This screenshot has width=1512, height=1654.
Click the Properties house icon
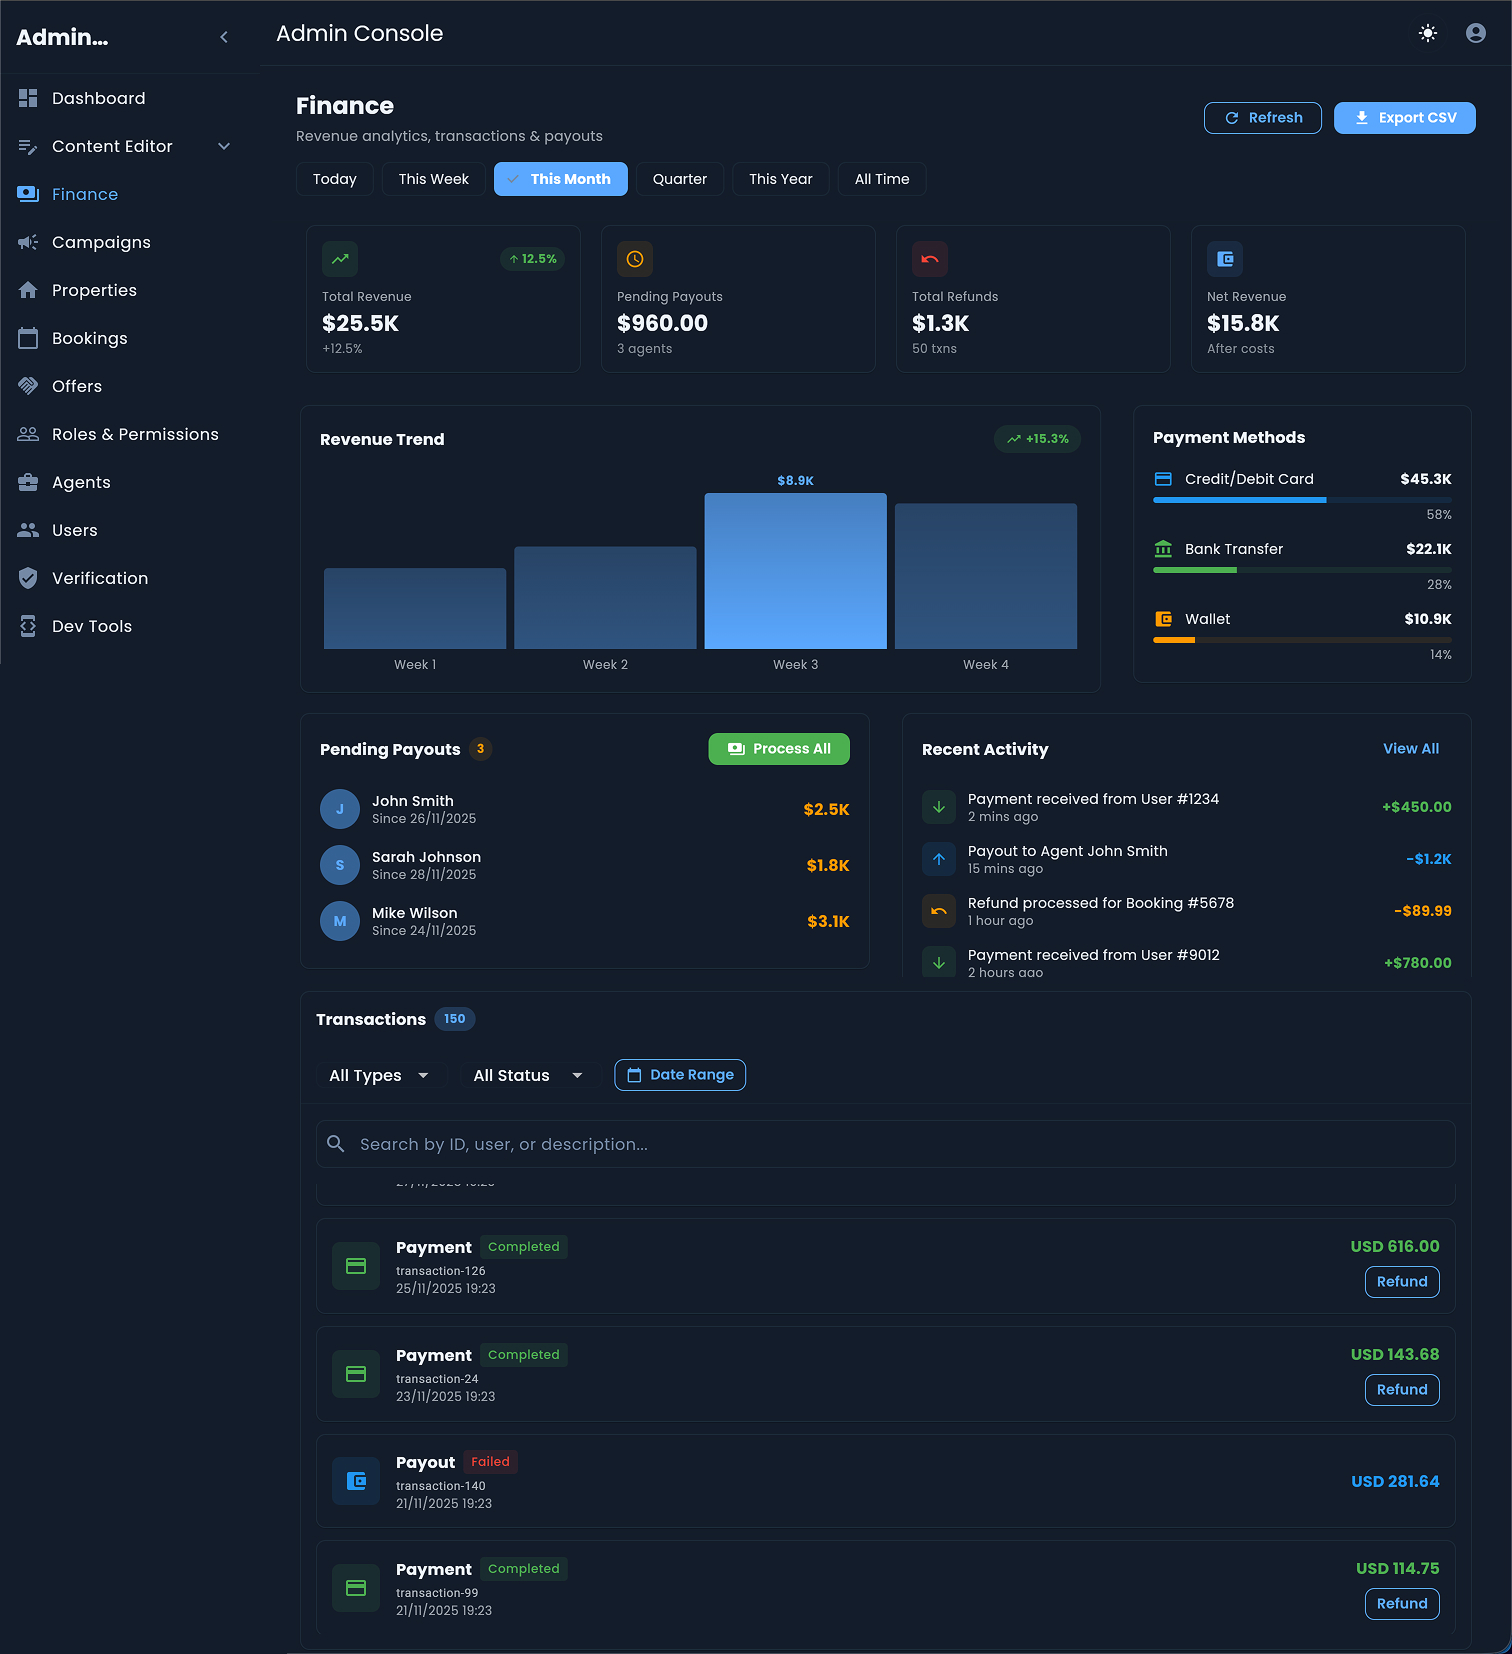click(x=28, y=290)
